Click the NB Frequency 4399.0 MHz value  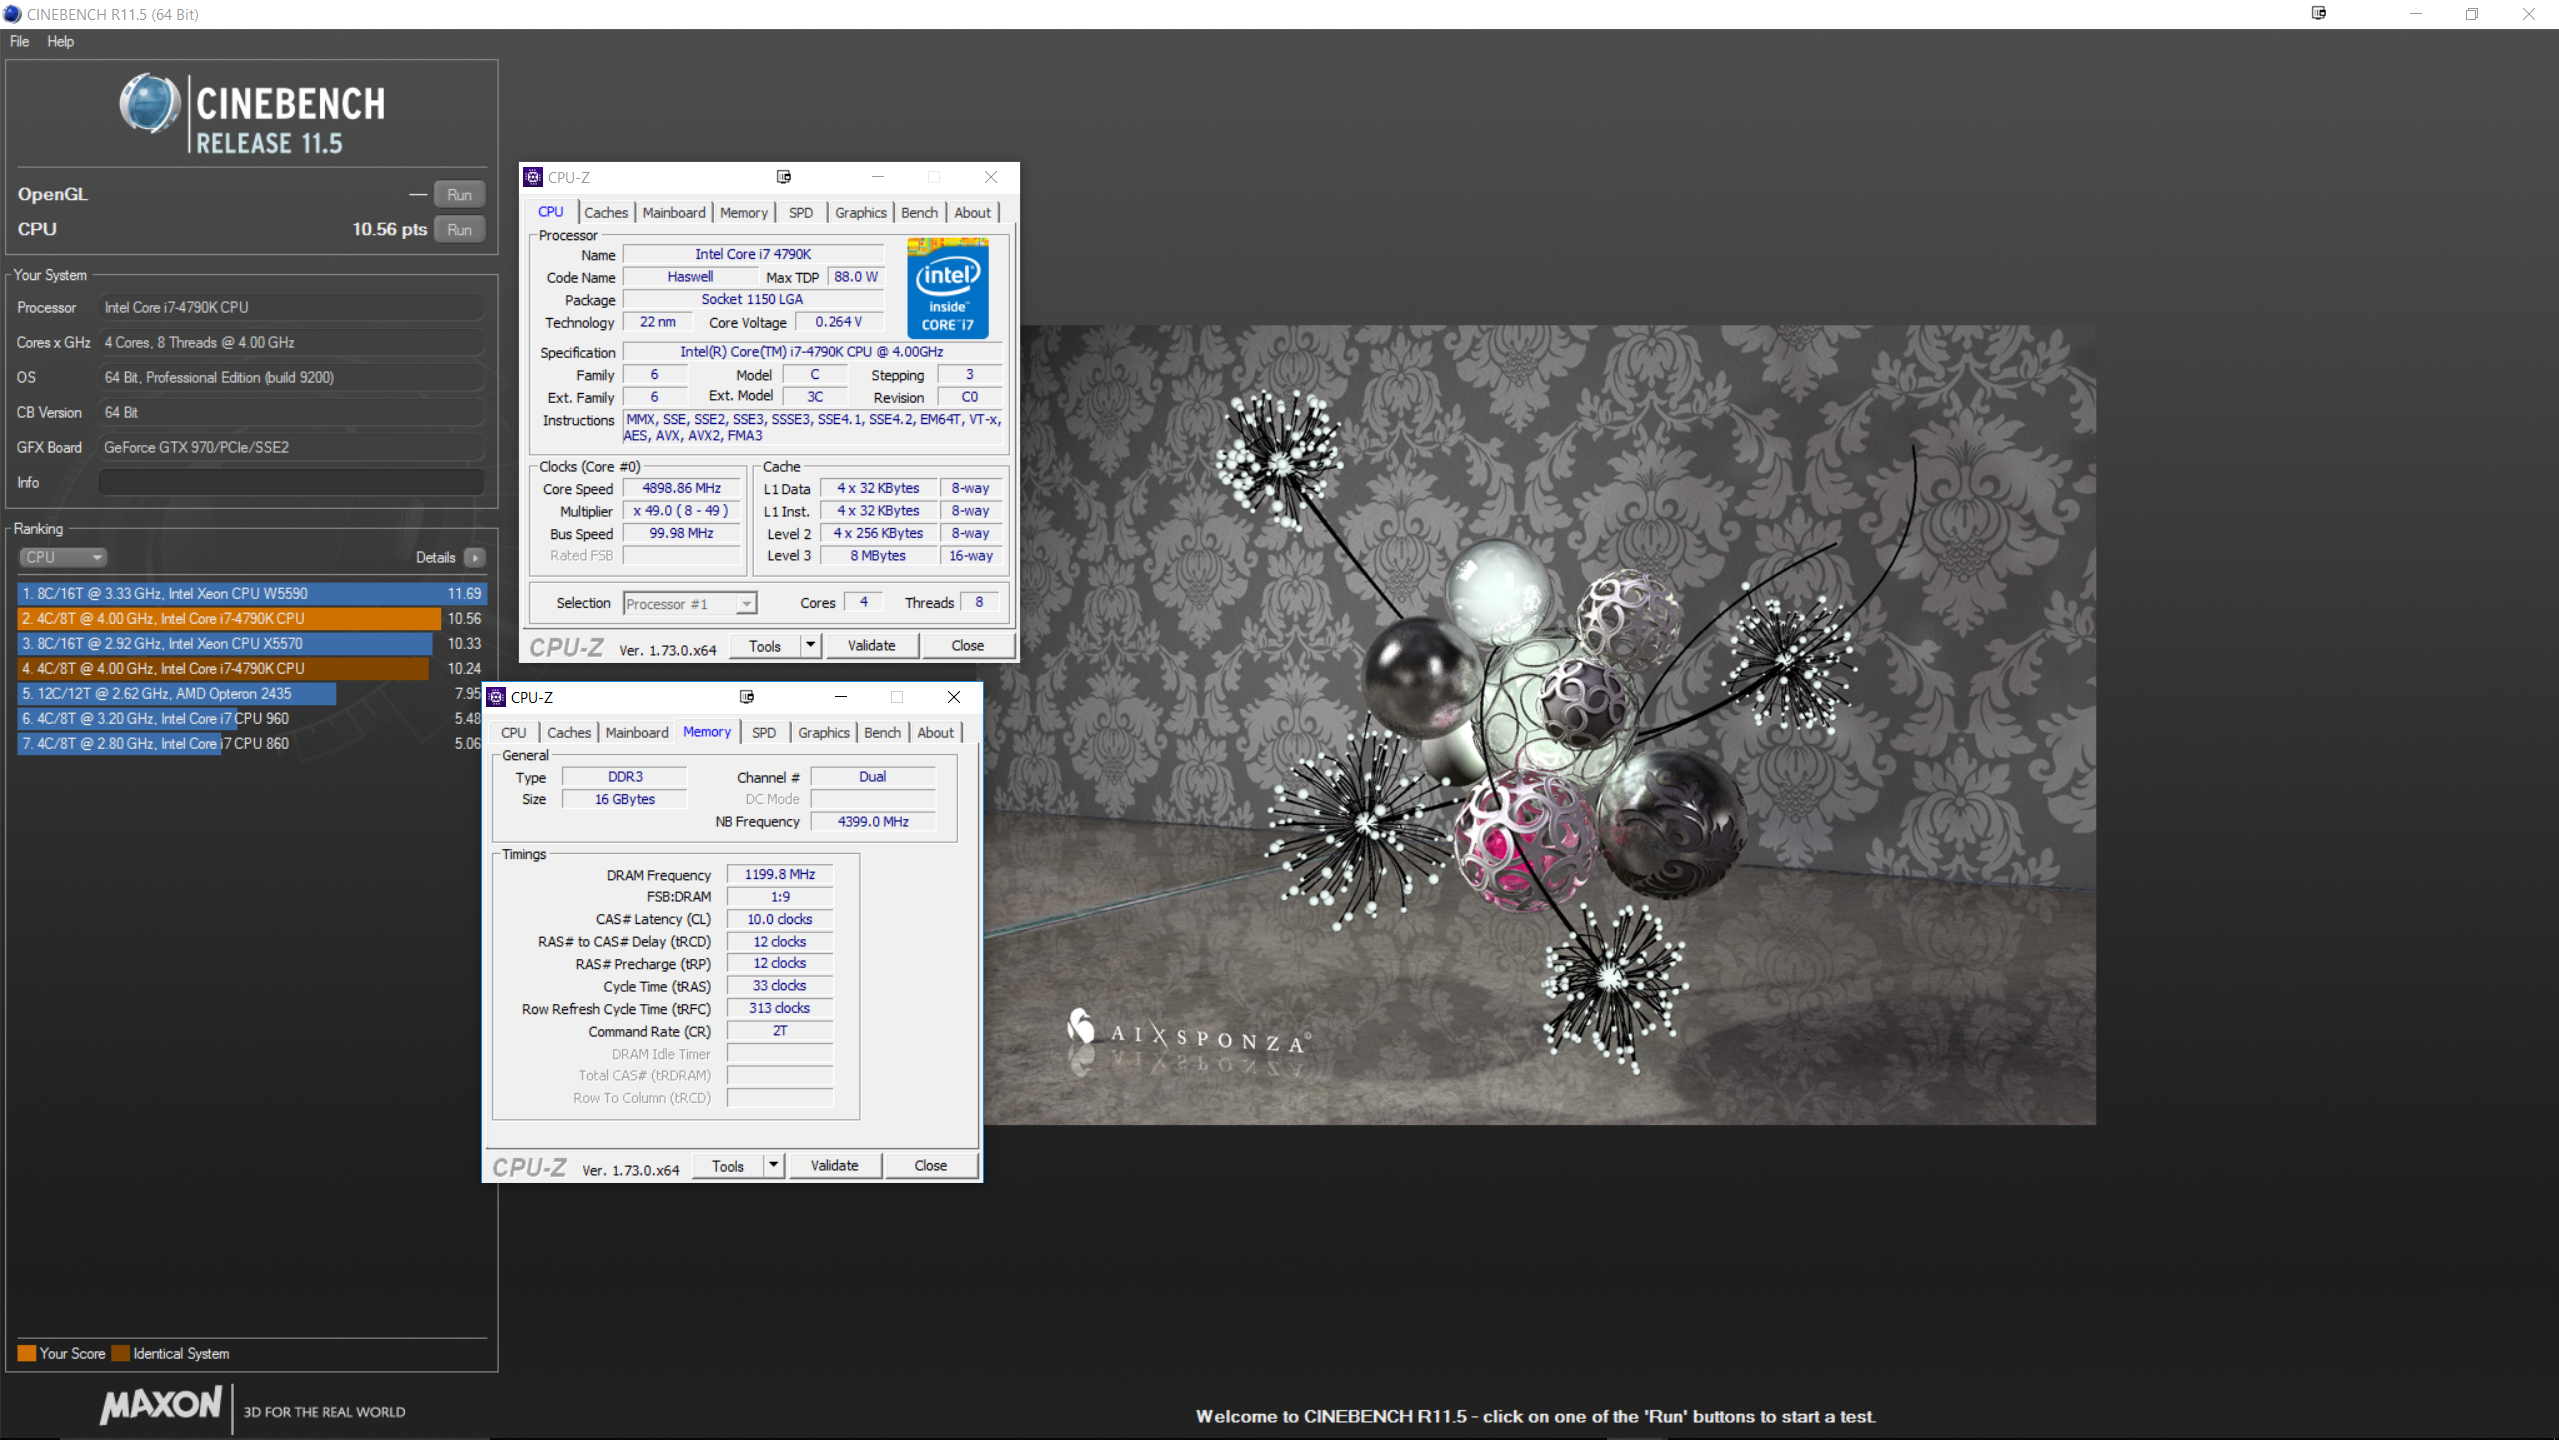(x=873, y=821)
